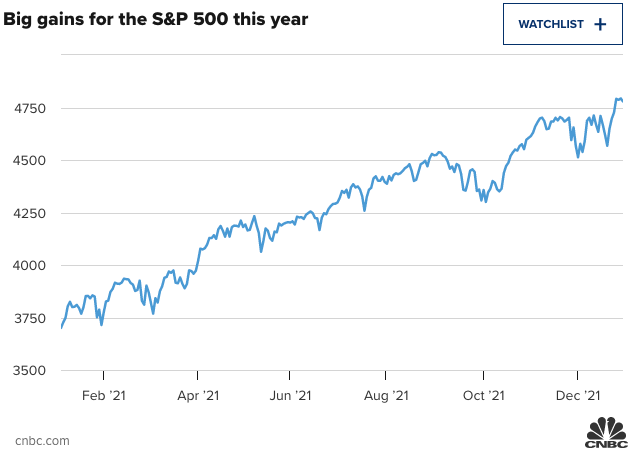The height and width of the screenshot is (450, 634).
Task: Click the 3750 y-axis value
Action: pos(20,318)
